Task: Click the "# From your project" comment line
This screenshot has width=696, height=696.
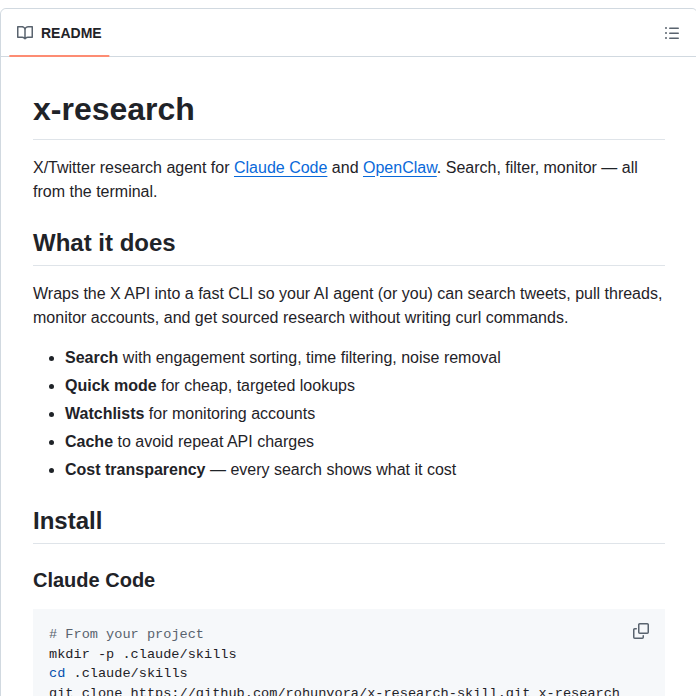Action: pyautogui.click(x=126, y=634)
